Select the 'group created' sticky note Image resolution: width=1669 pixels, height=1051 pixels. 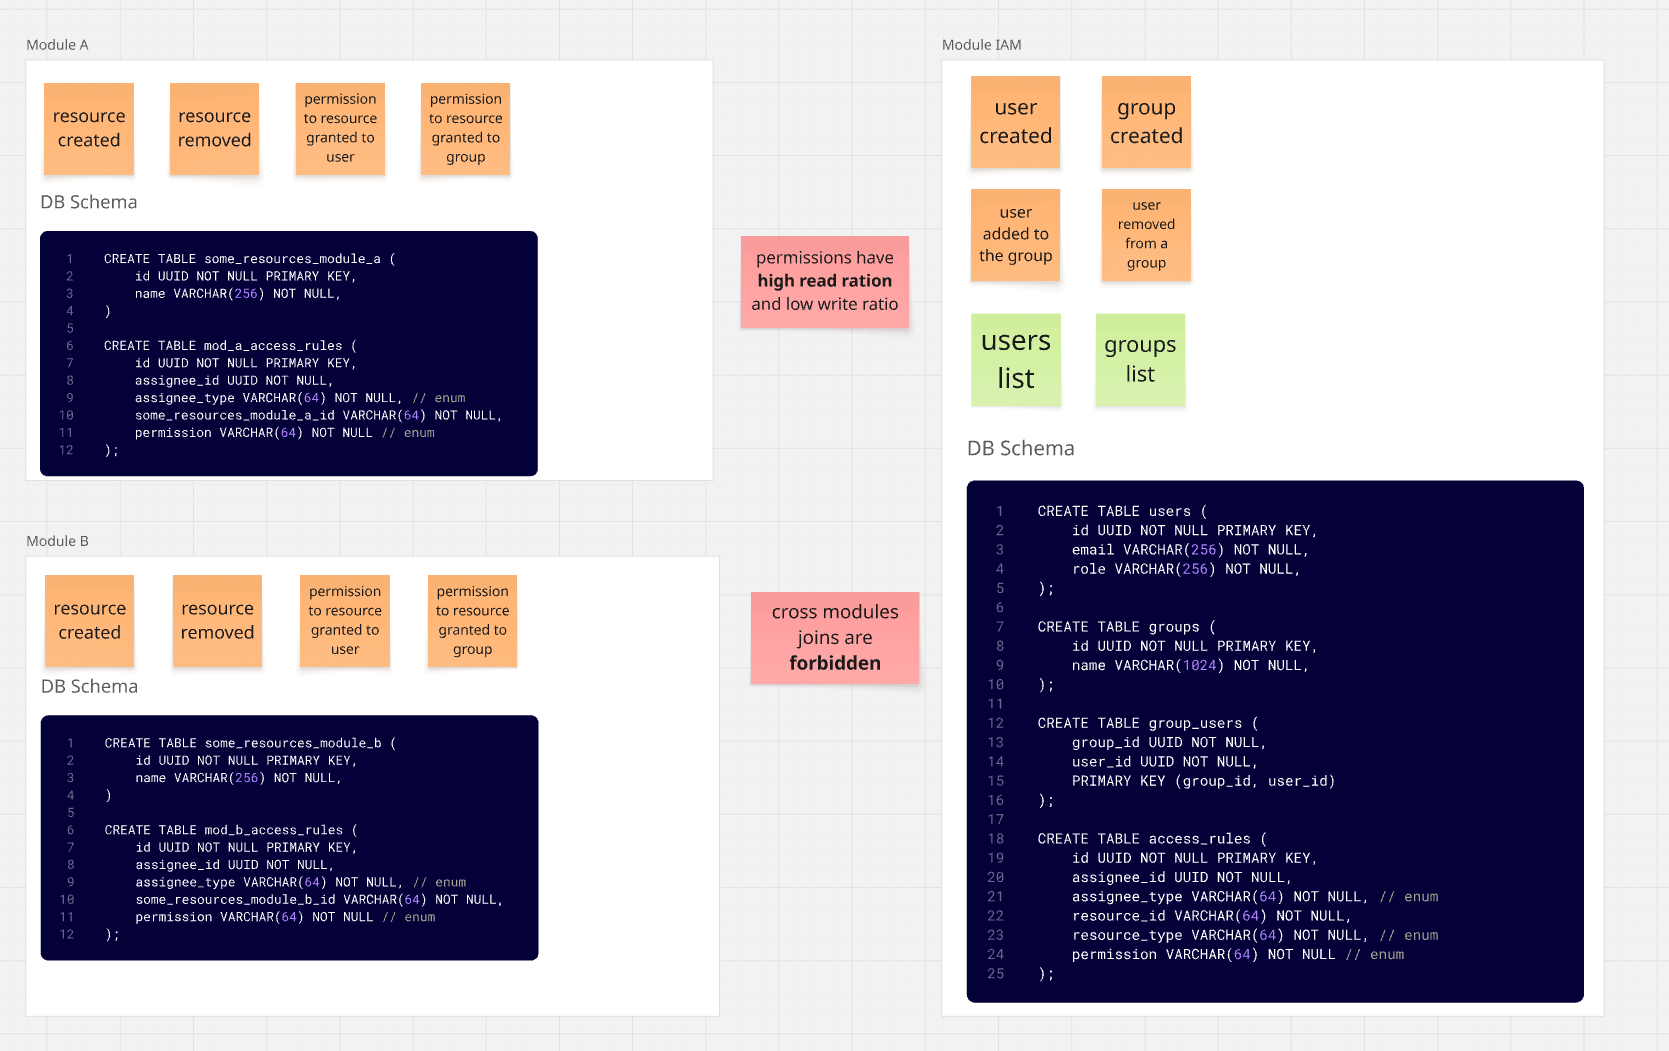pyautogui.click(x=1146, y=122)
